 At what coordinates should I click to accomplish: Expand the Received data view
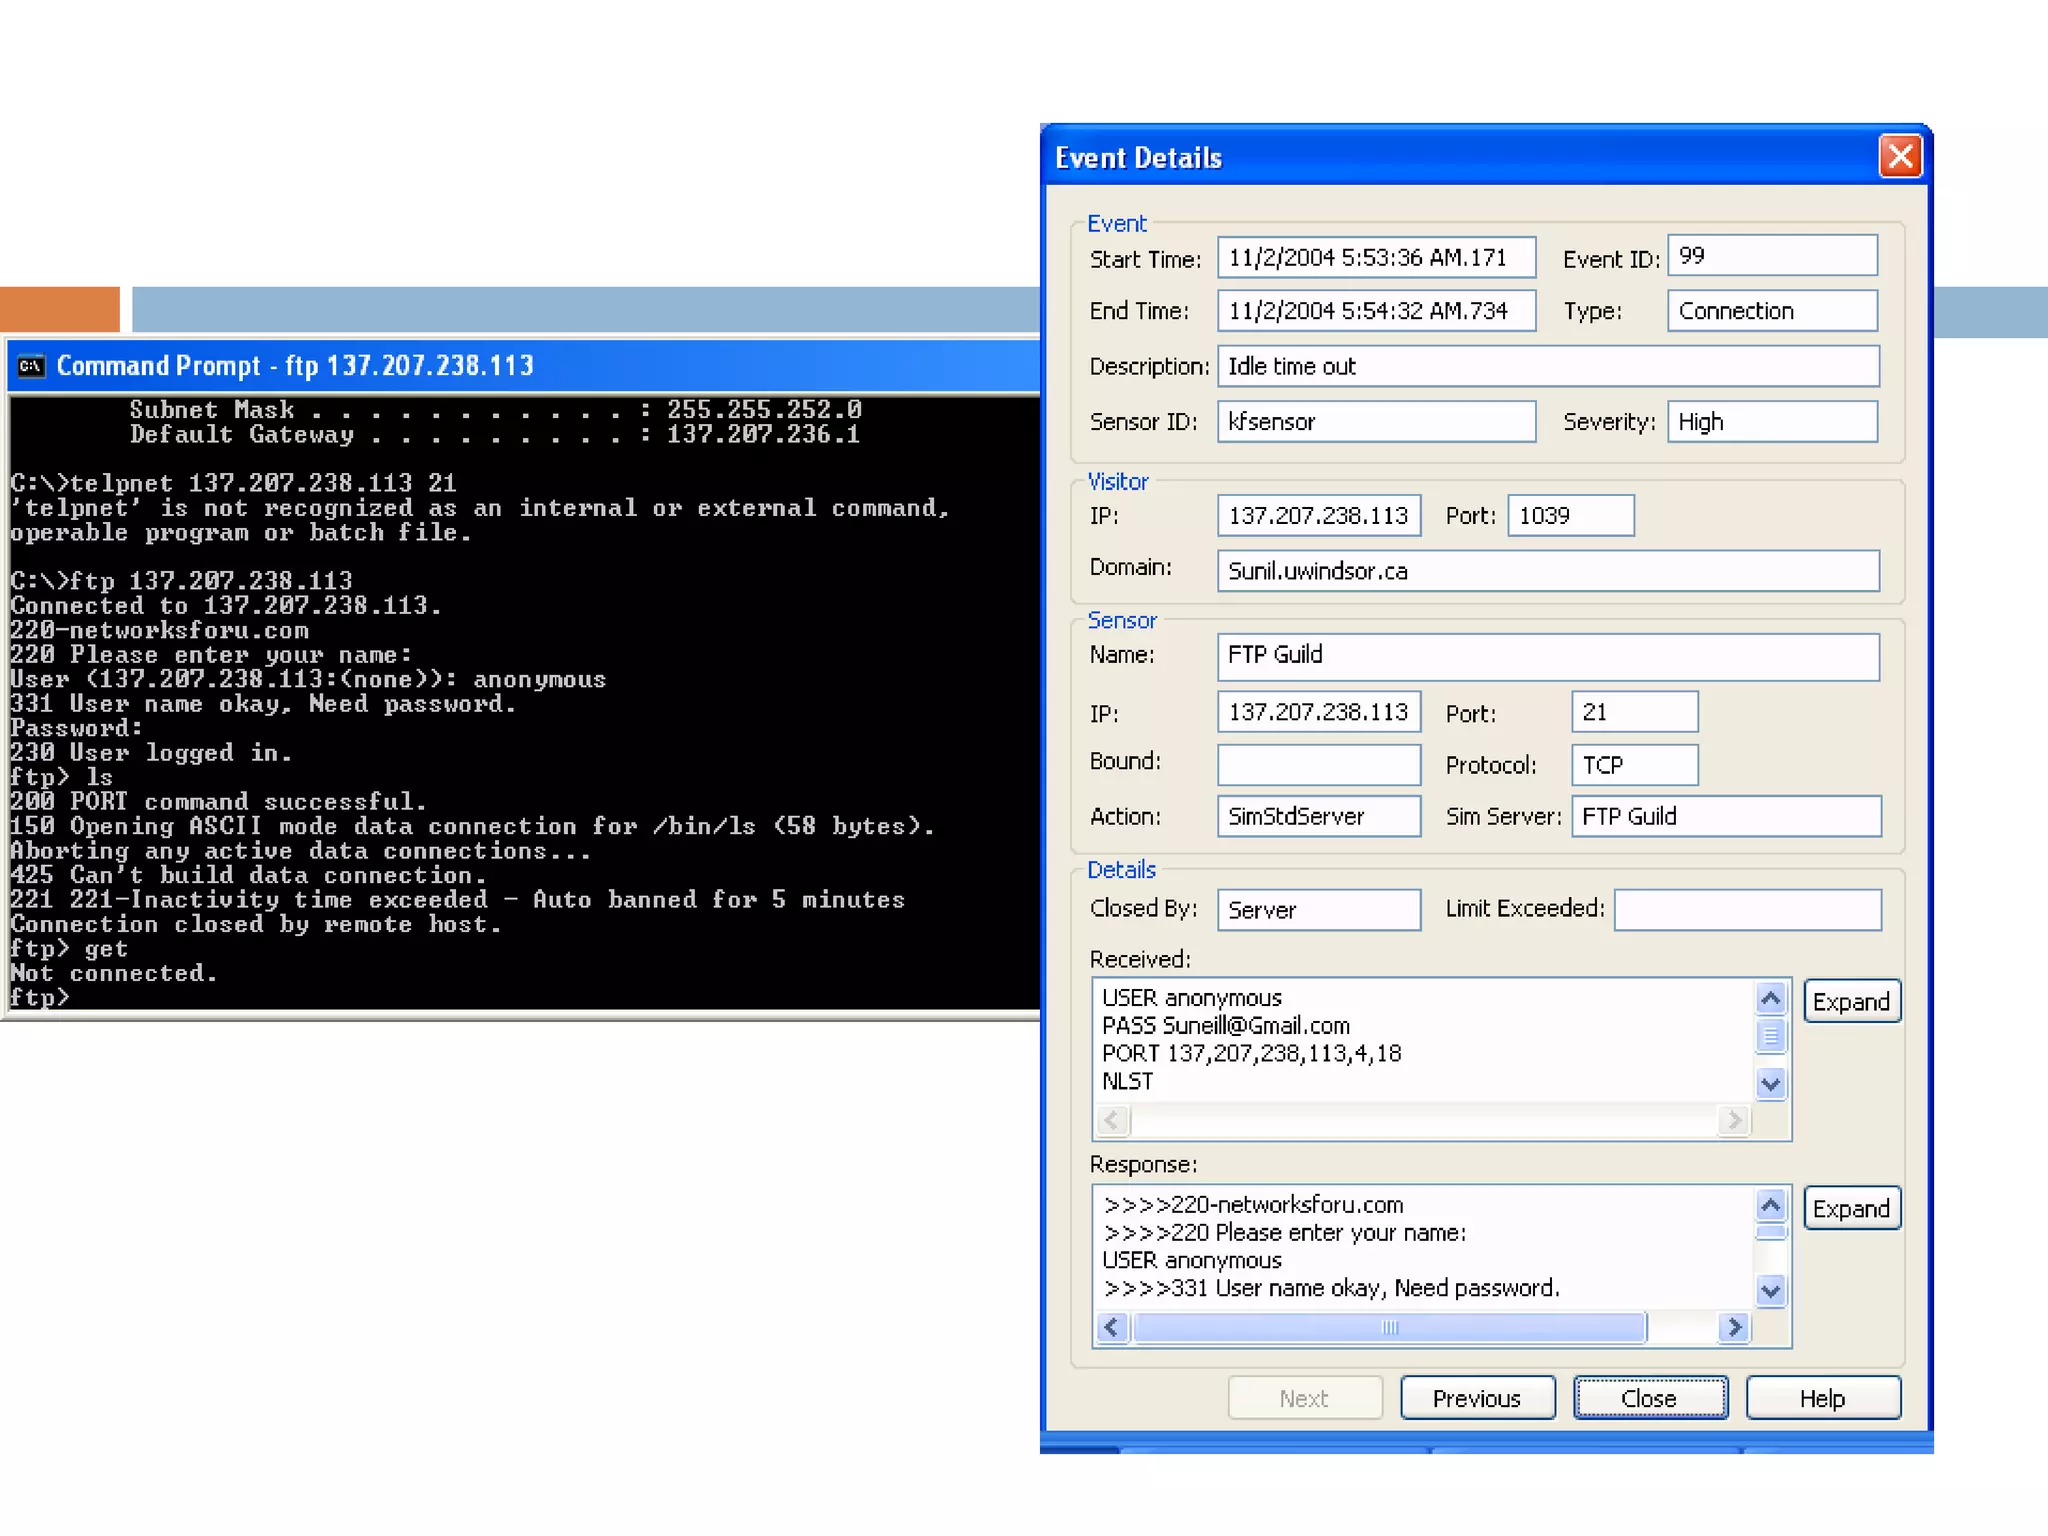(x=1851, y=1001)
